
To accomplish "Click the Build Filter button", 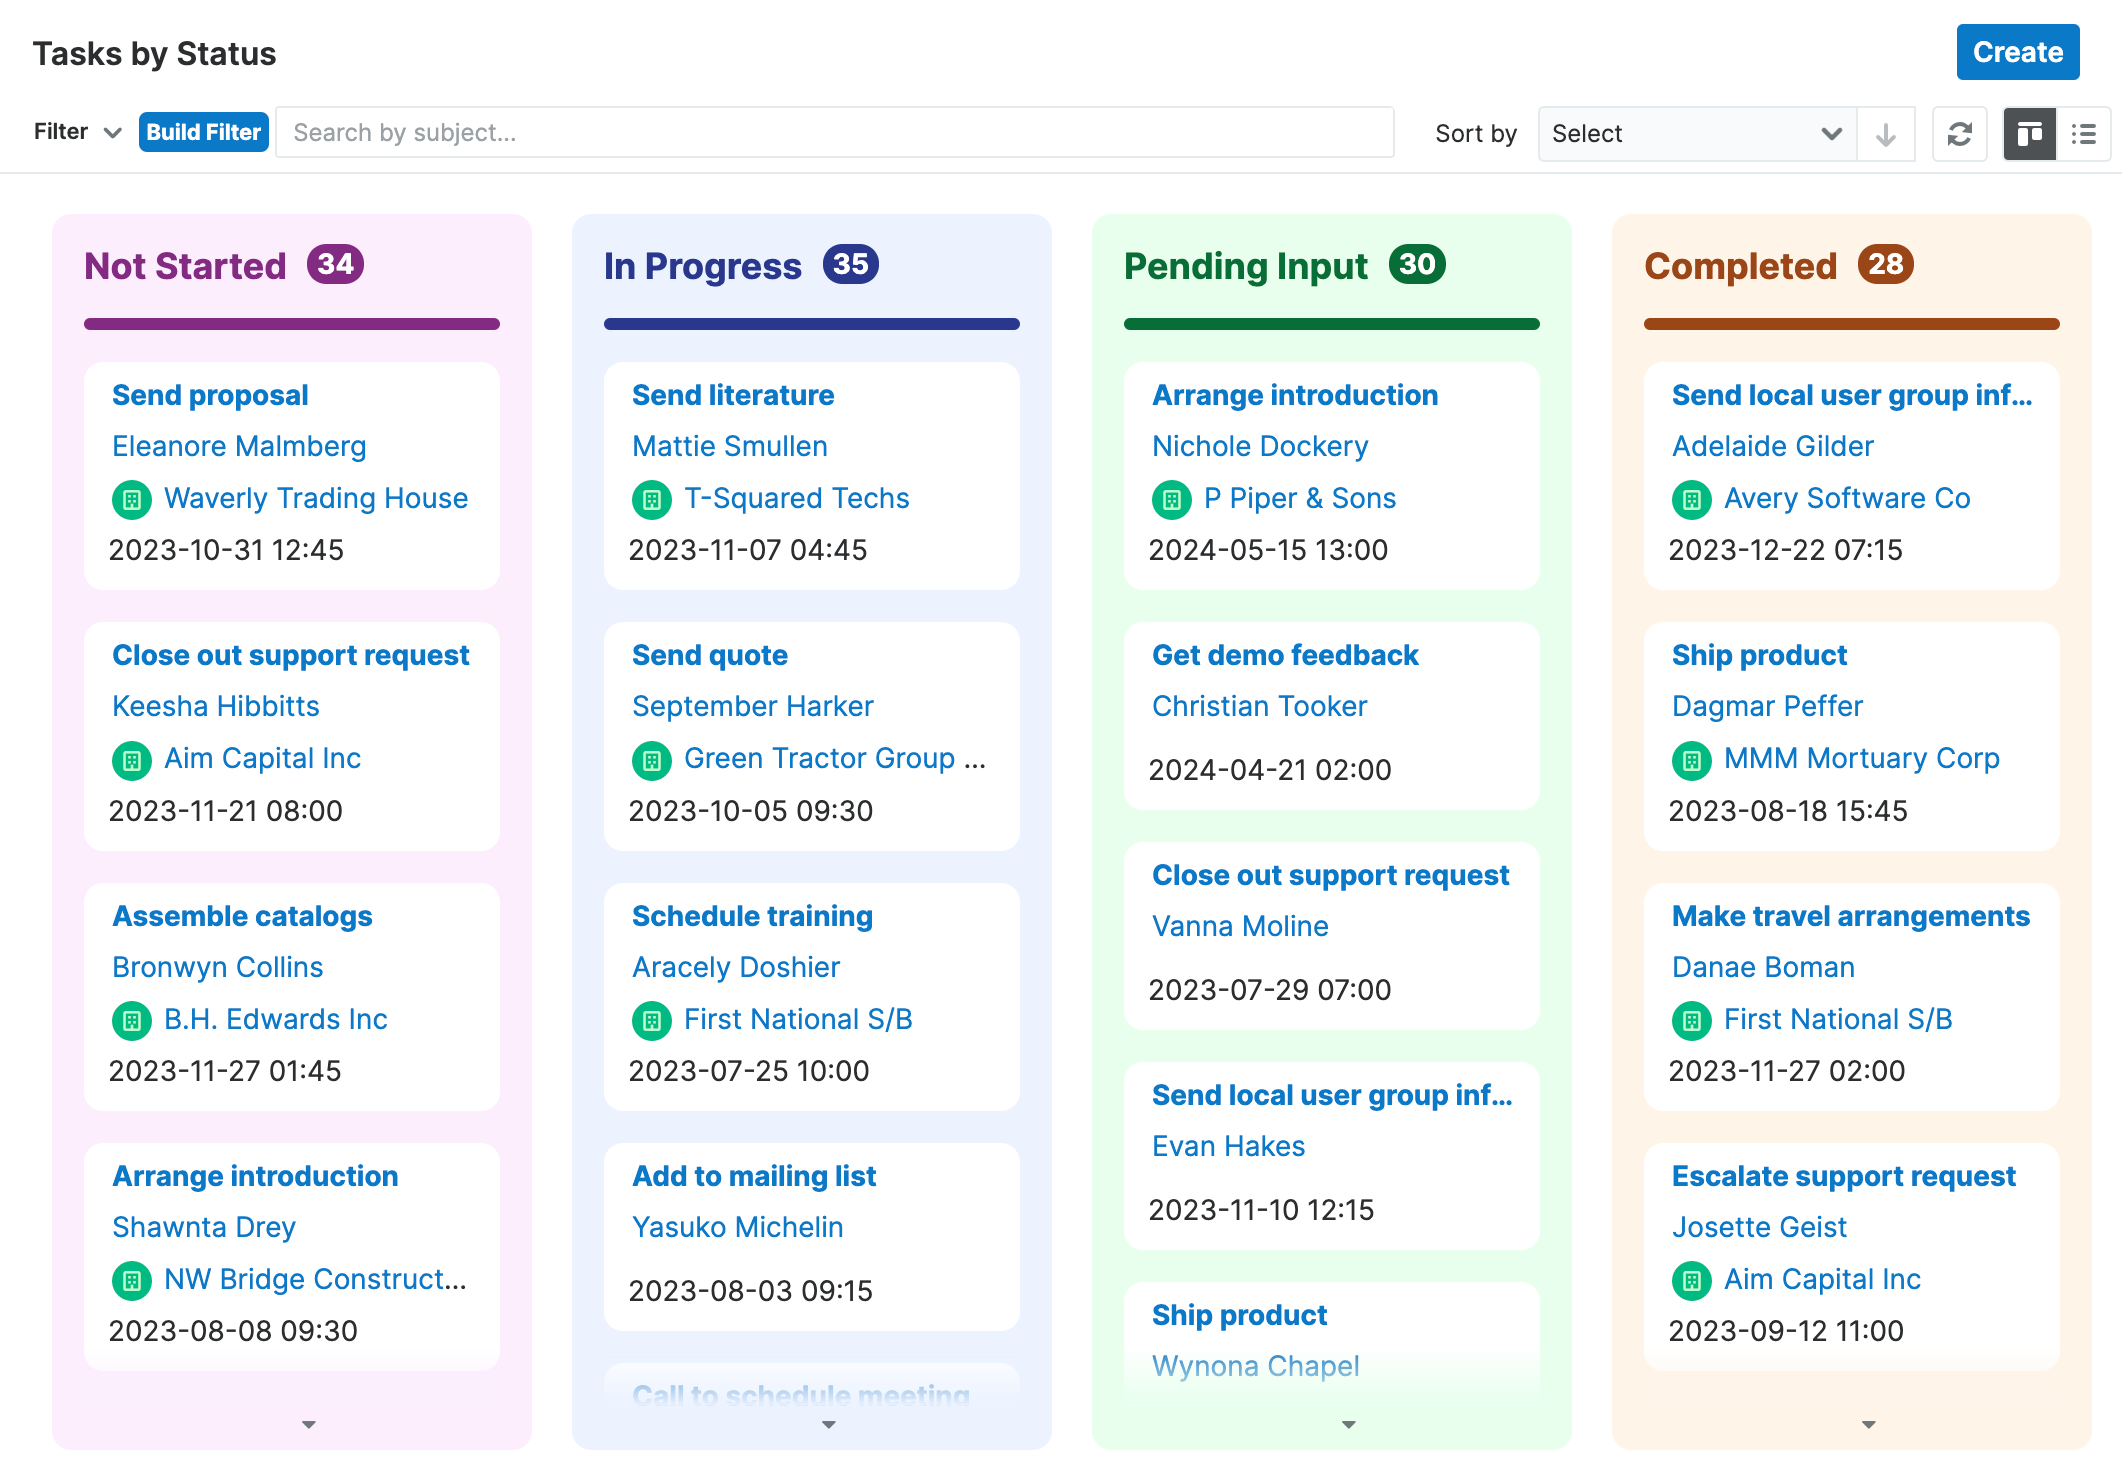I will [204, 132].
